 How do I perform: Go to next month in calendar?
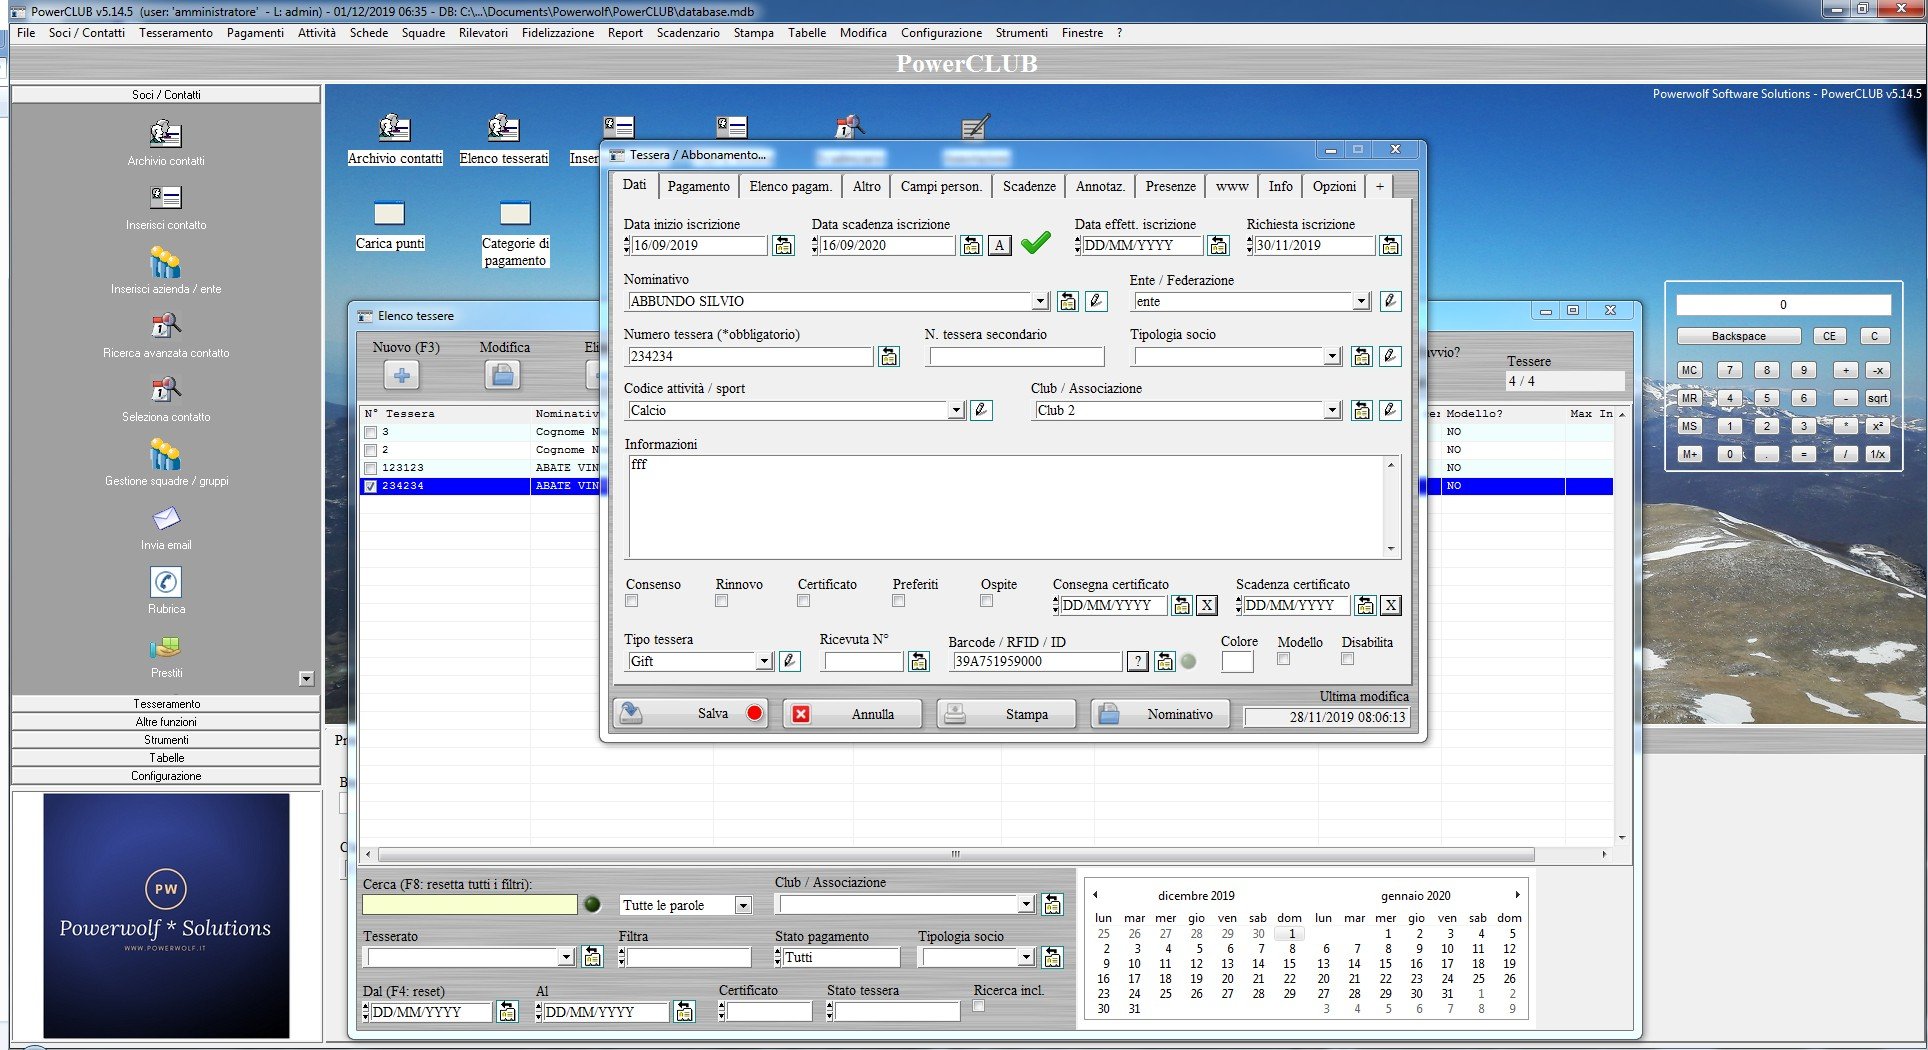click(1517, 895)
